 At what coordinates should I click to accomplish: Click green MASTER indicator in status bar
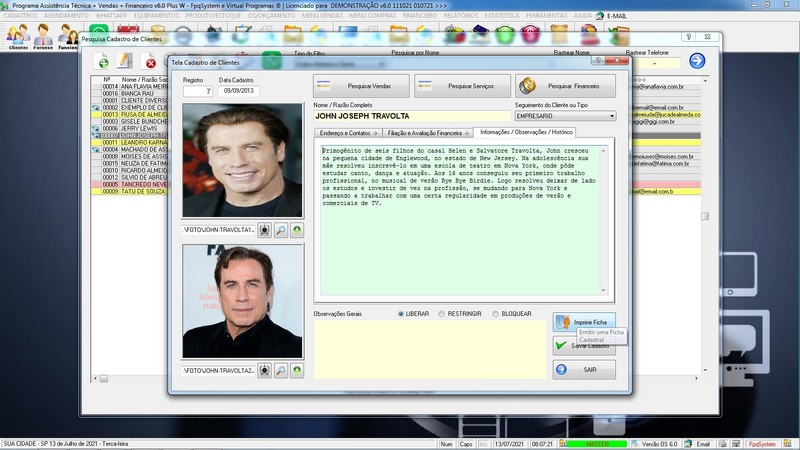pos(596,444)
